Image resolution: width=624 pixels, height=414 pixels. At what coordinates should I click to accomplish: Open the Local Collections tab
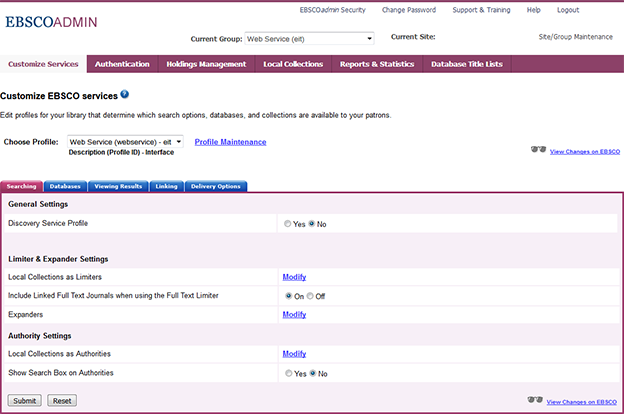[x=293, y=64]
